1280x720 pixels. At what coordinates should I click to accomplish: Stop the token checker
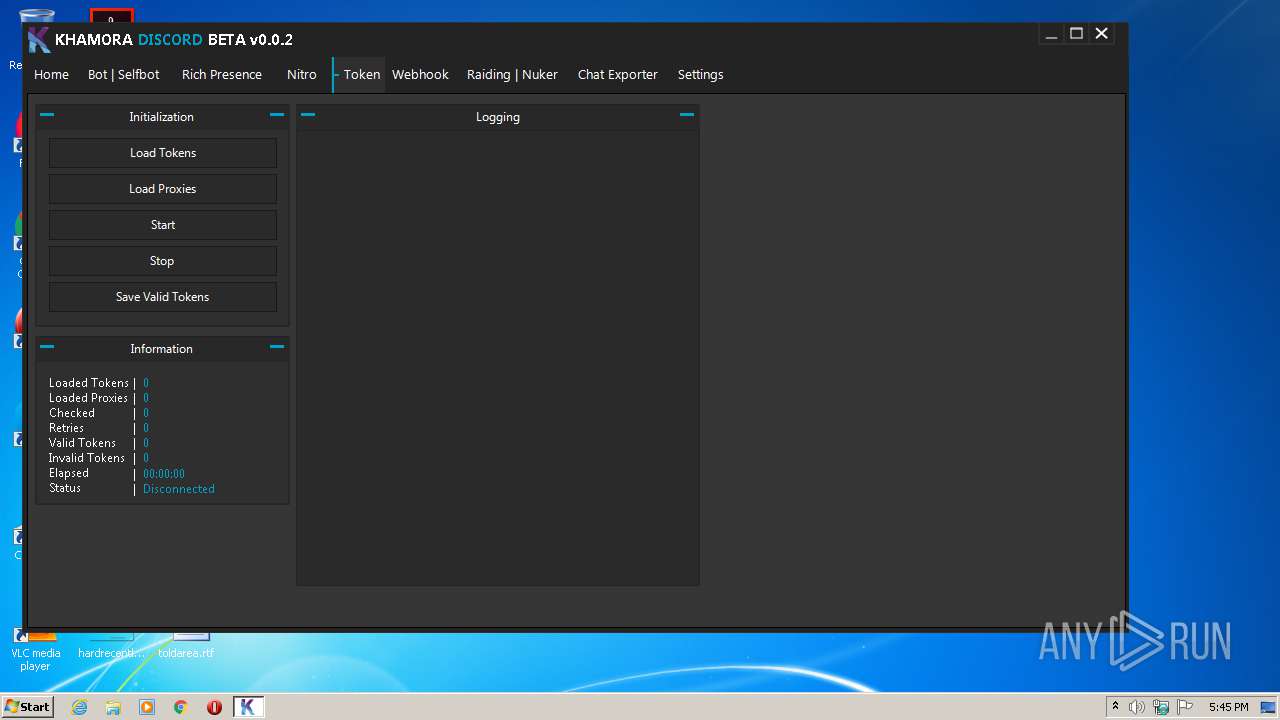click(x=163, y=261)
